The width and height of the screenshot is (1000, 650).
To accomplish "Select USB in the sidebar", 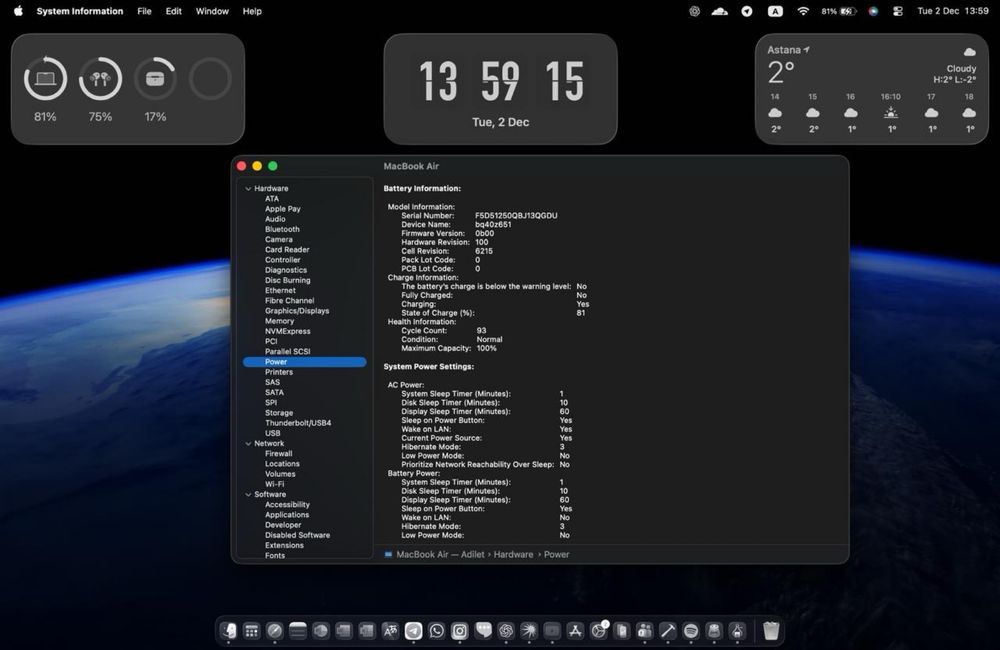I will pos(272,433).
